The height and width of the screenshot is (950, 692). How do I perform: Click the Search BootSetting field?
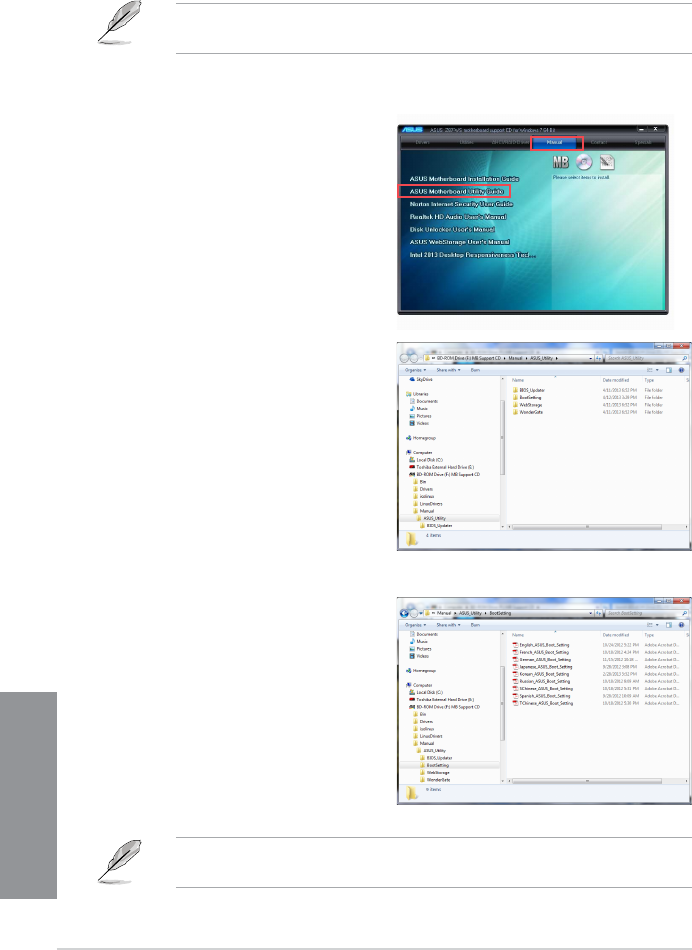click(x=645, y=613)
